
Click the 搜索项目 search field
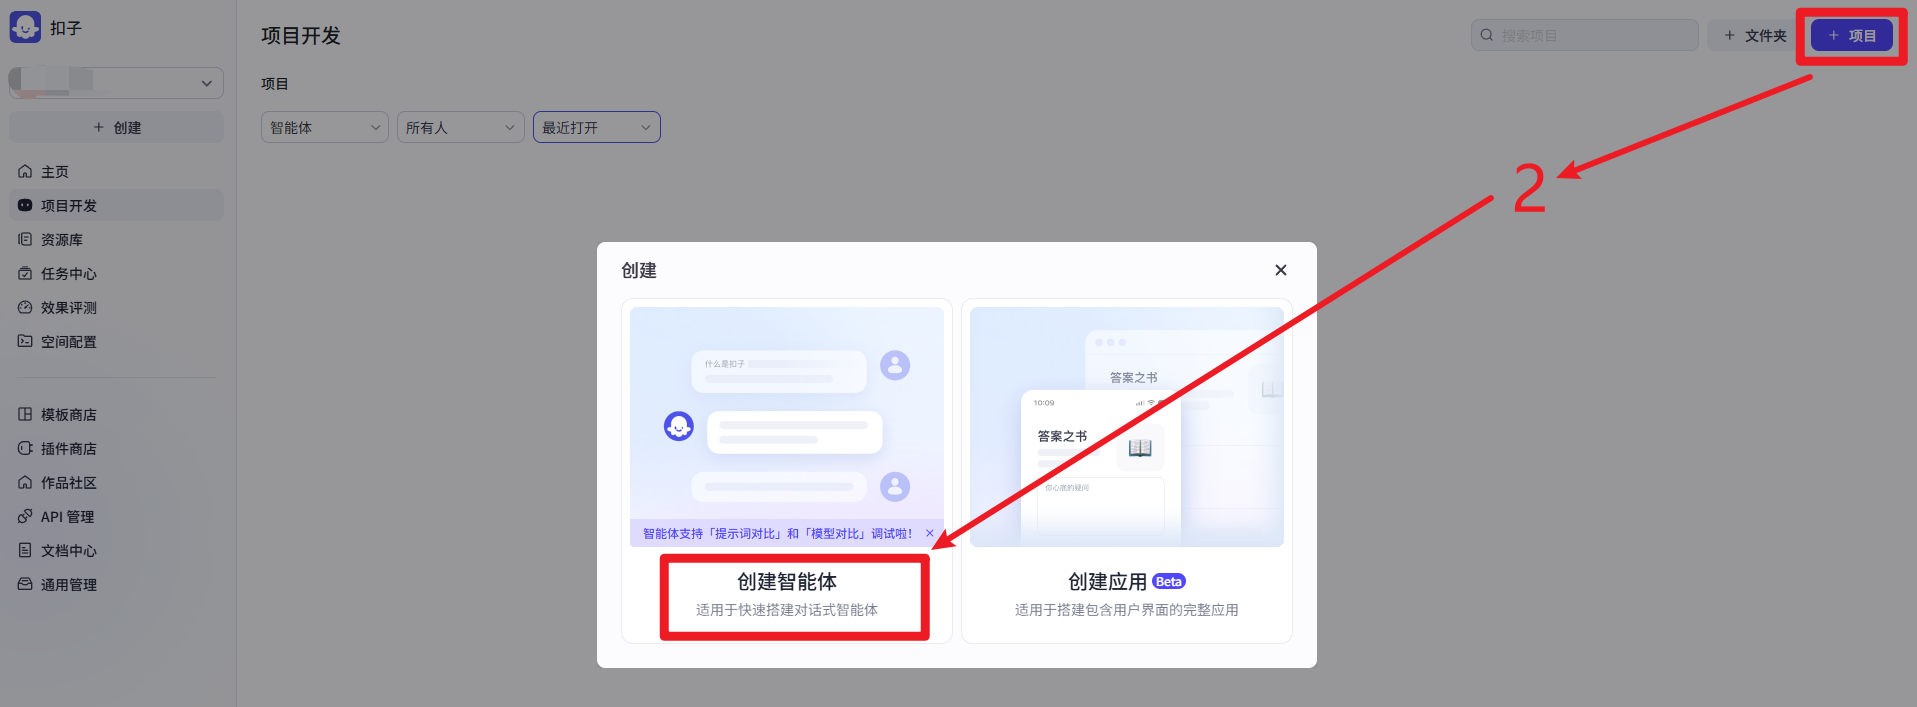[x=1585, y=35]
